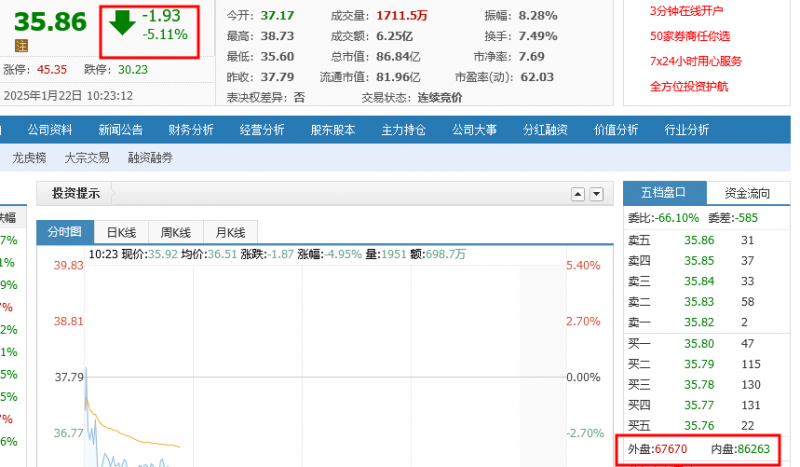Click the 外盘 value 67670
Viewport: 800px width, 467px height.
671,449
